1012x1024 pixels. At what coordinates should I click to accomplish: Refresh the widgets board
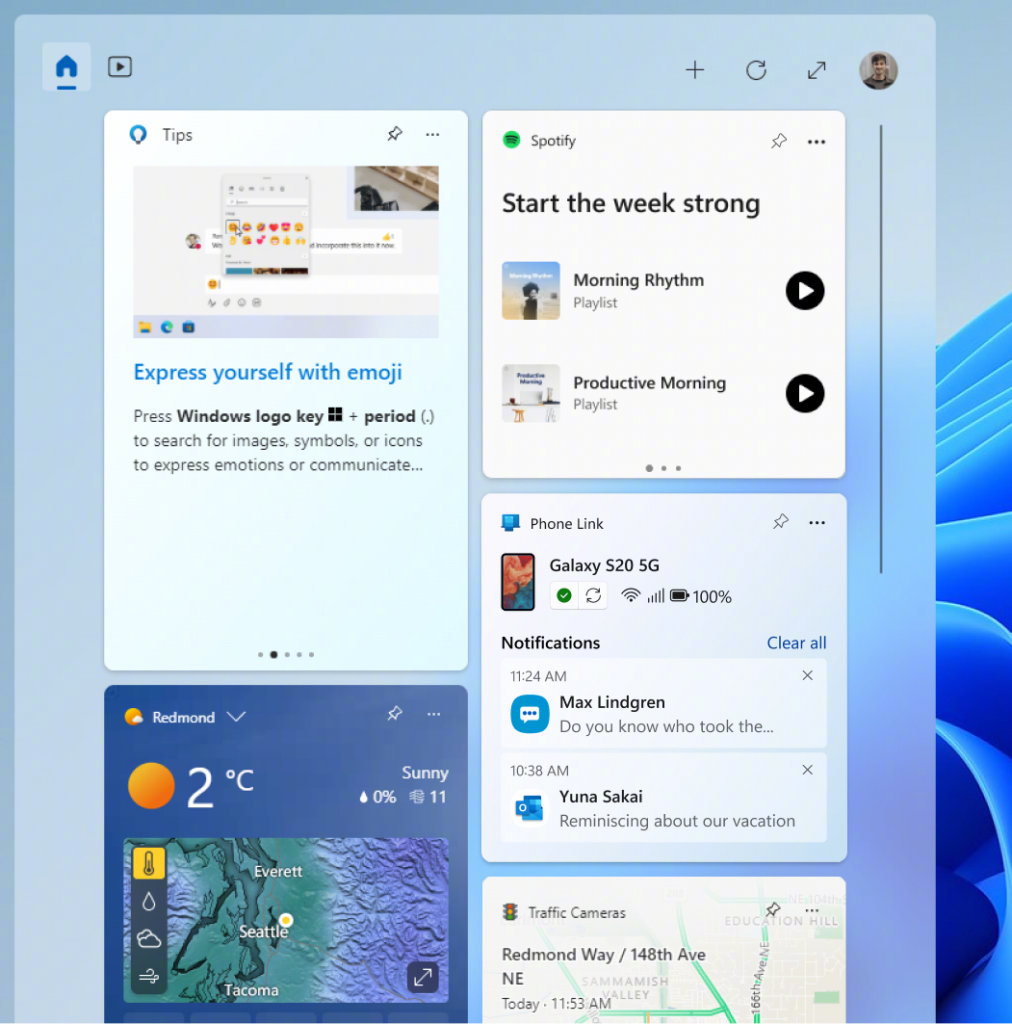click(756, 70)
